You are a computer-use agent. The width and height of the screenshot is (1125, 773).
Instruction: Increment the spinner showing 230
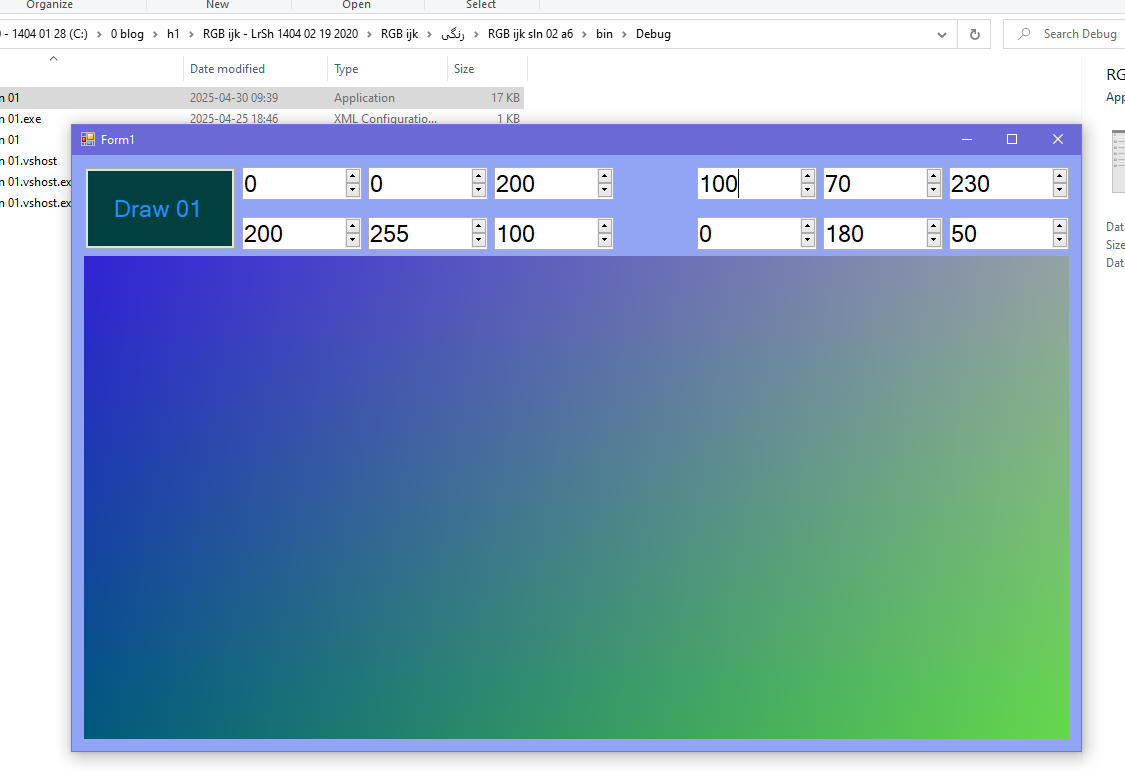1060,177
